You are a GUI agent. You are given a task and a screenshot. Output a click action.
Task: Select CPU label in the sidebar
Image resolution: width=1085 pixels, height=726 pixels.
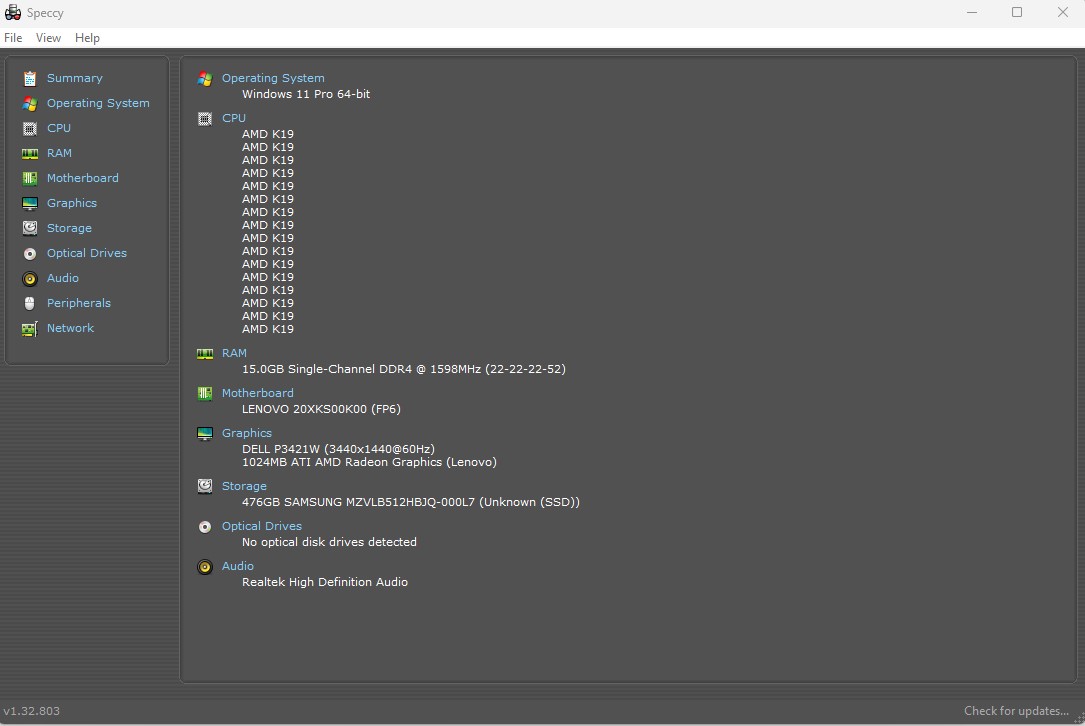[59, 128]
